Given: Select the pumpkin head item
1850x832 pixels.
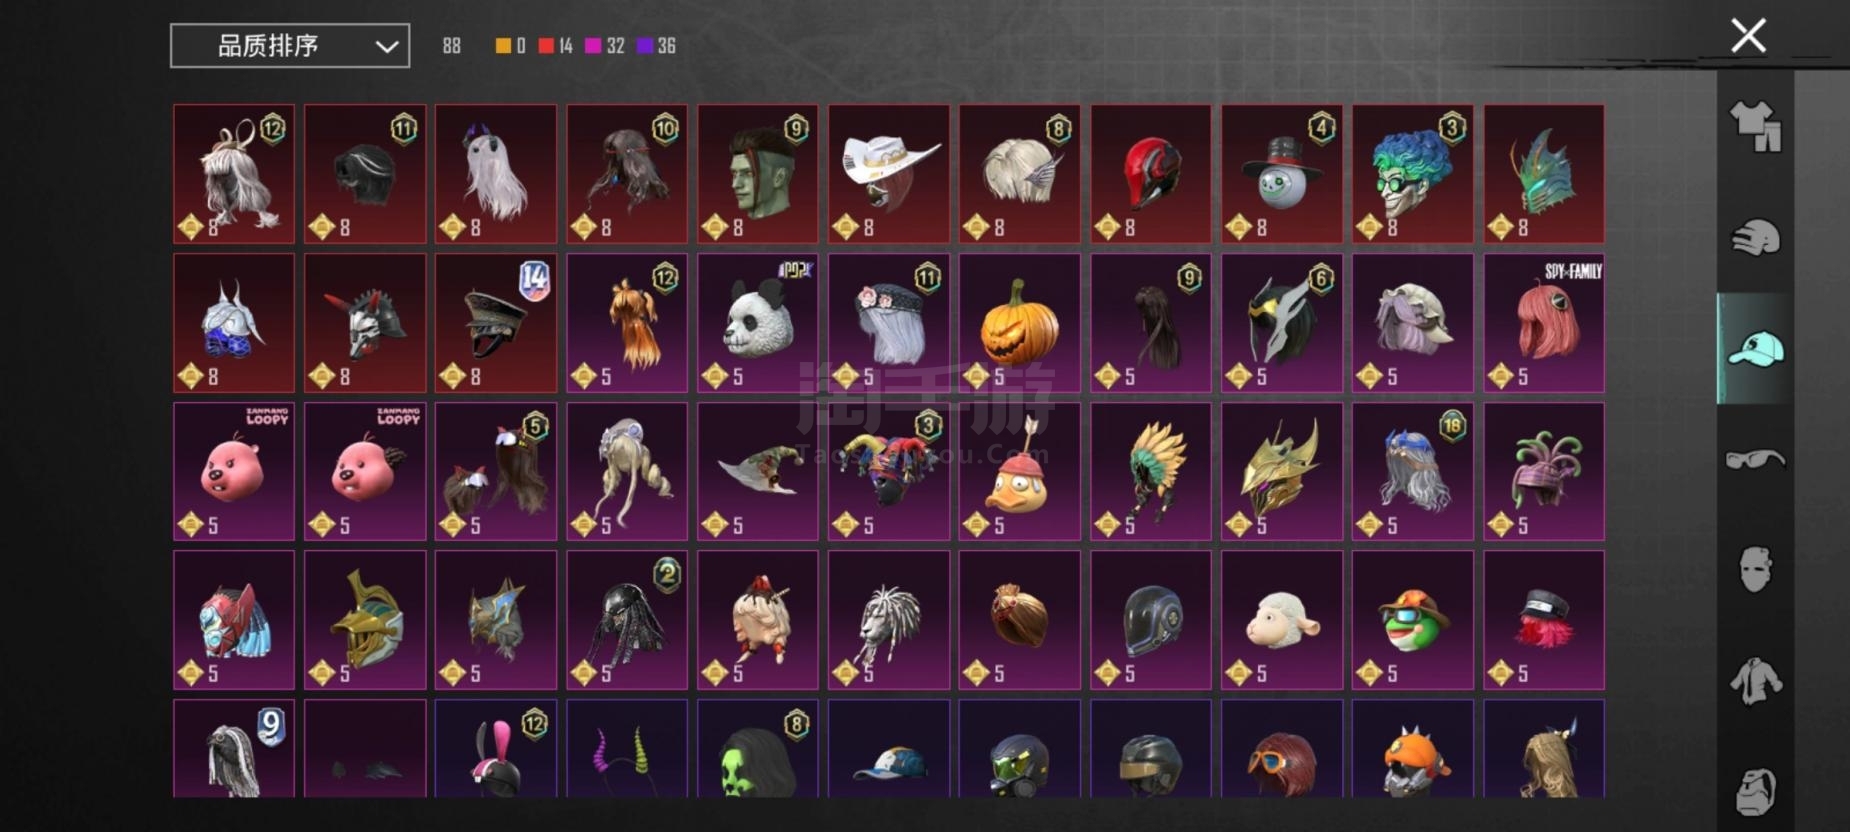Looking at the screenshot, I should 1019,323.
